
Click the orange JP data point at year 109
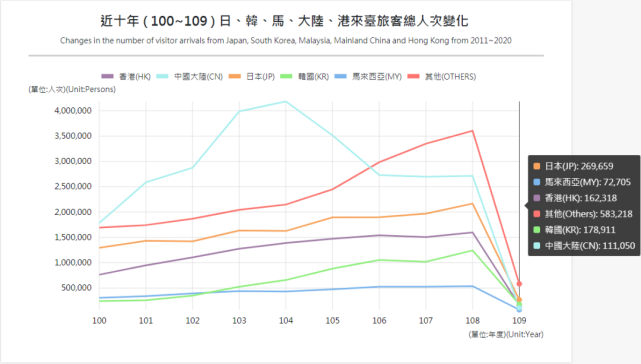[x=519, y=300]
